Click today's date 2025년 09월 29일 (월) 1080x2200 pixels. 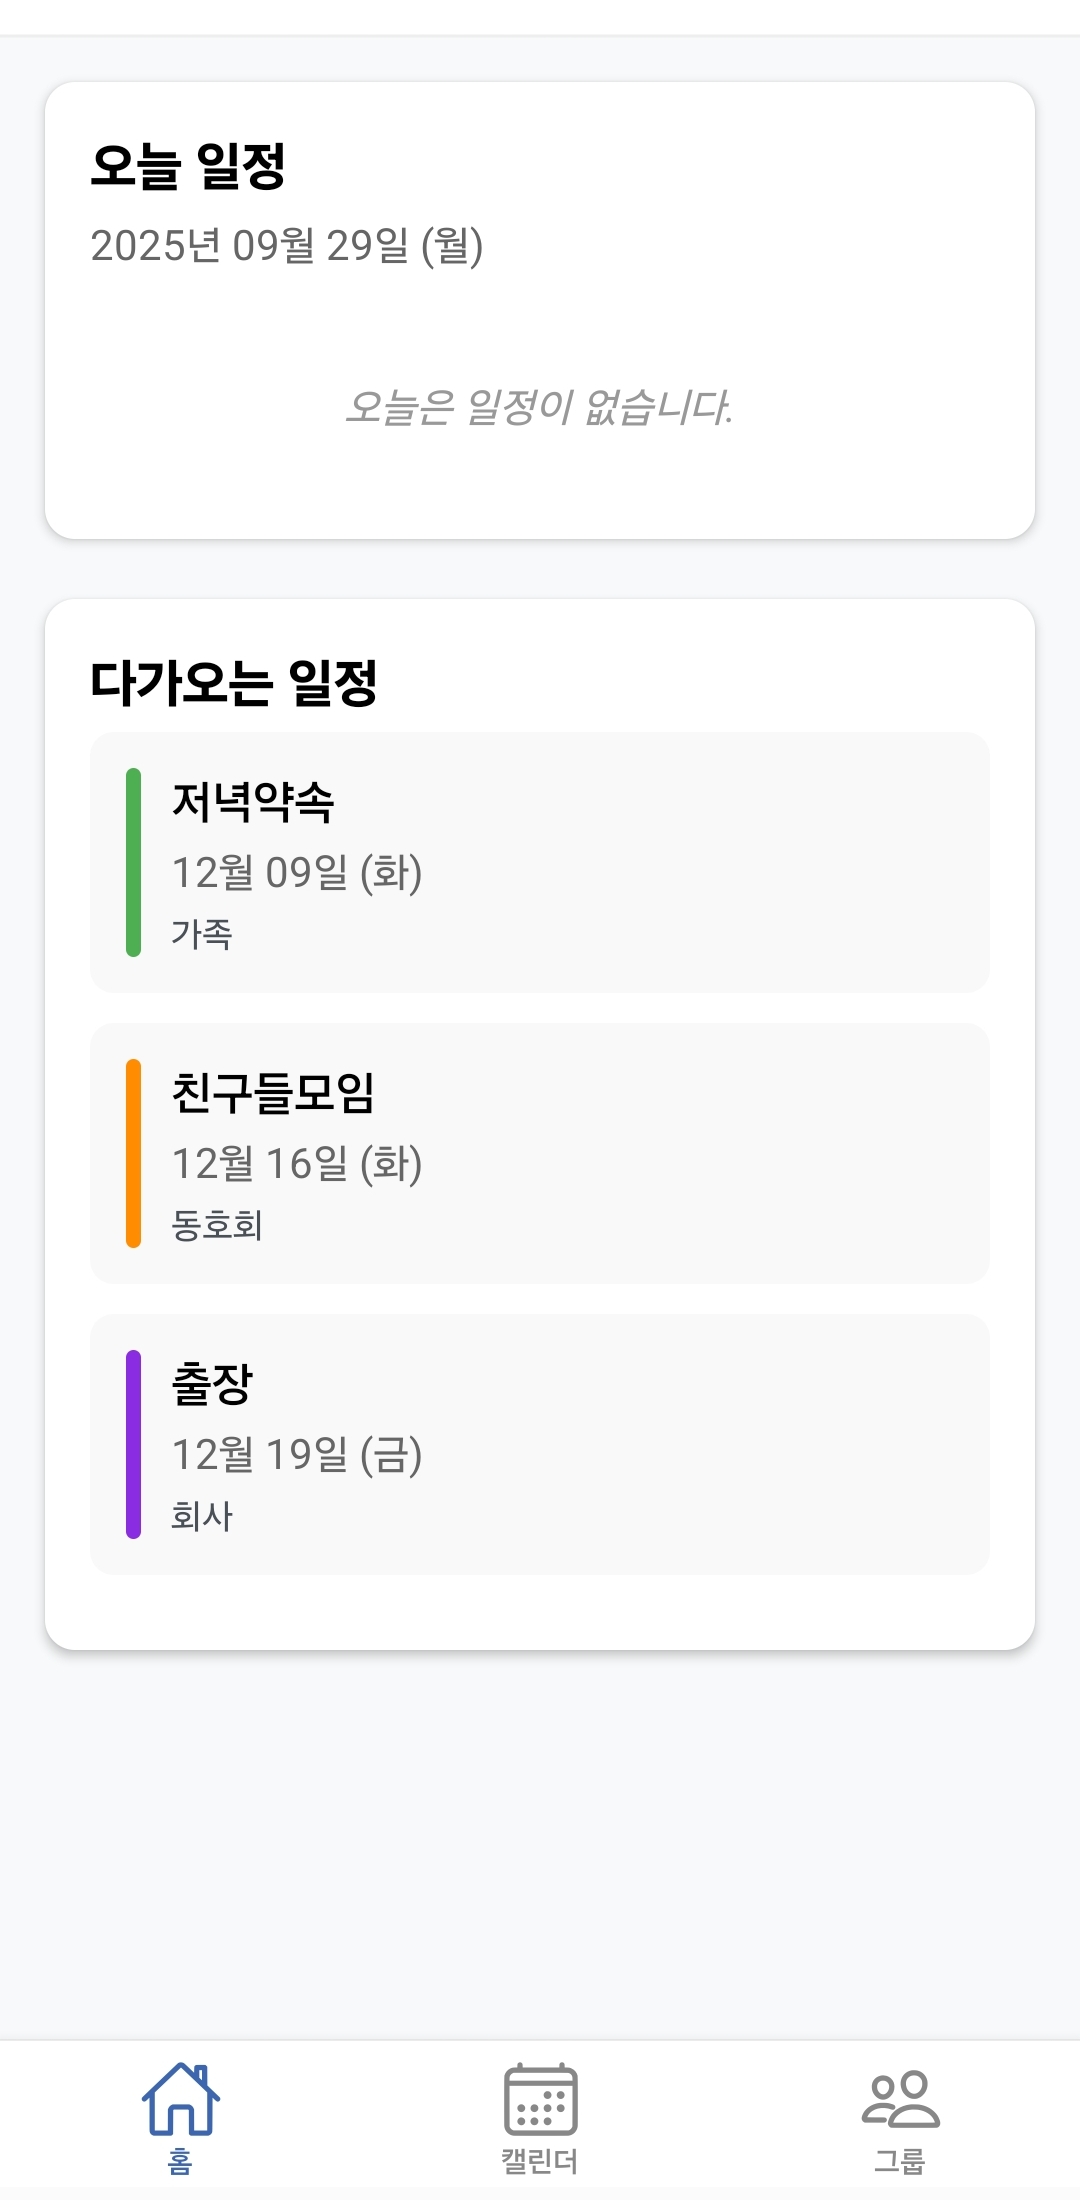(287, 246)
